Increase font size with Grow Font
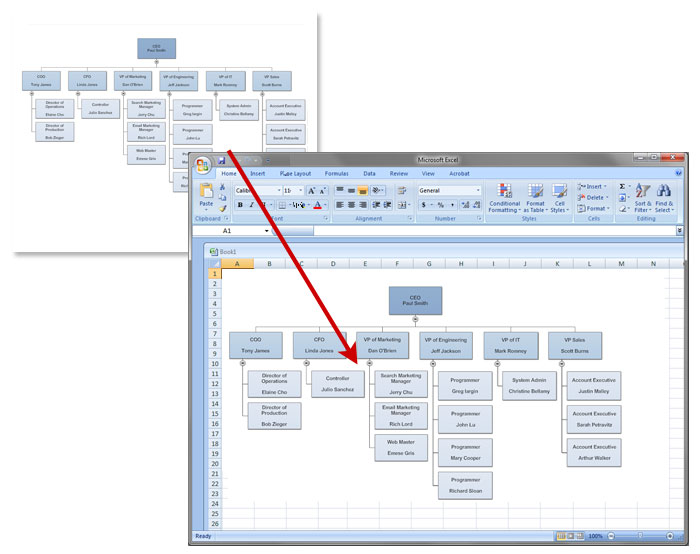 pyautogui.click(x=312, y=191)
